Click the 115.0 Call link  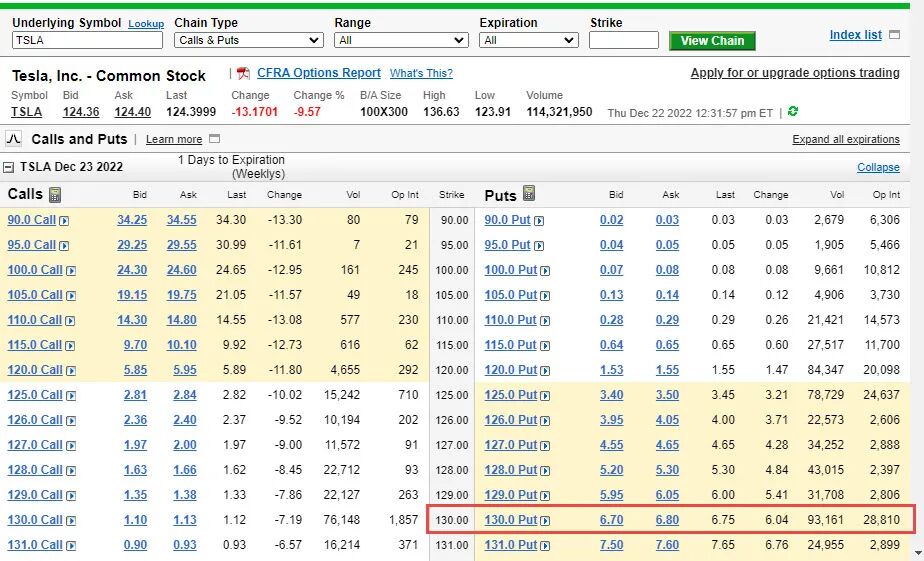pyautogui.click(x=34, y=345)
